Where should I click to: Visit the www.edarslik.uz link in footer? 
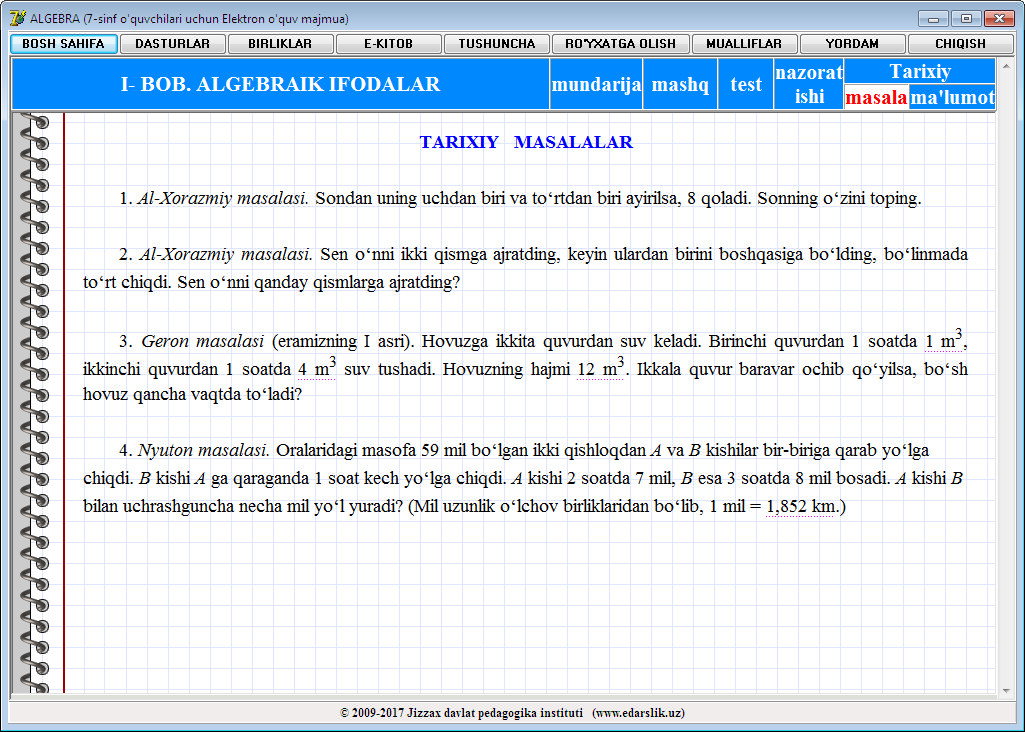[x=641, y=713]
